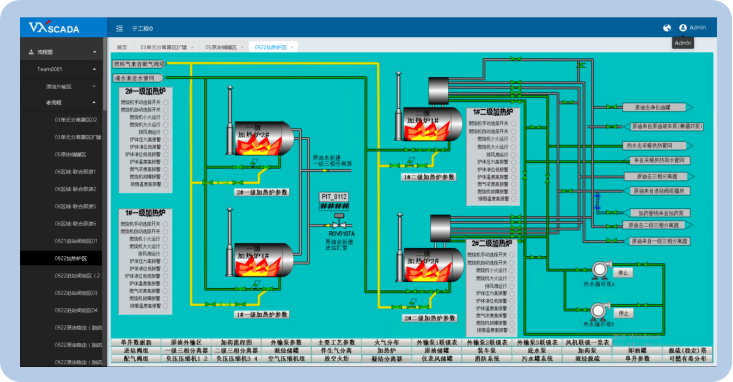Click the Admin user avatar icon
This screenshot has height=382, width=733.
683,28
